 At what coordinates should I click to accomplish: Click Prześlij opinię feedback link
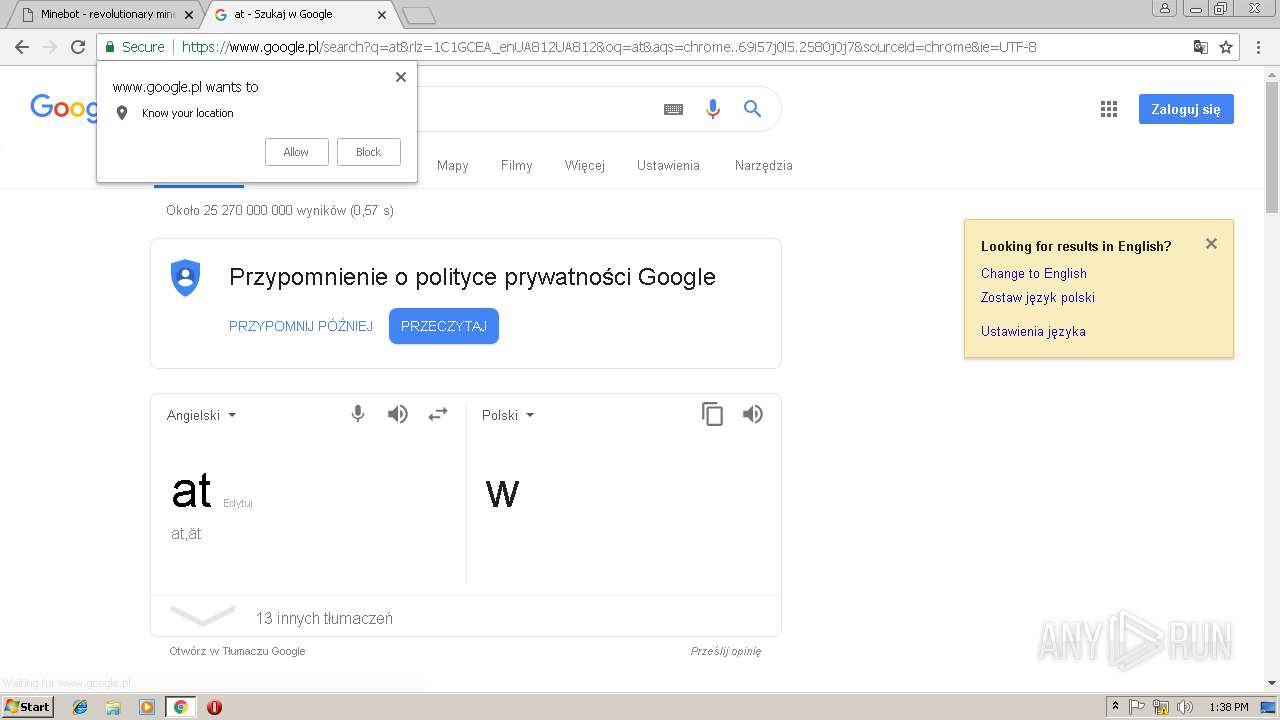[x=726, y=651]
